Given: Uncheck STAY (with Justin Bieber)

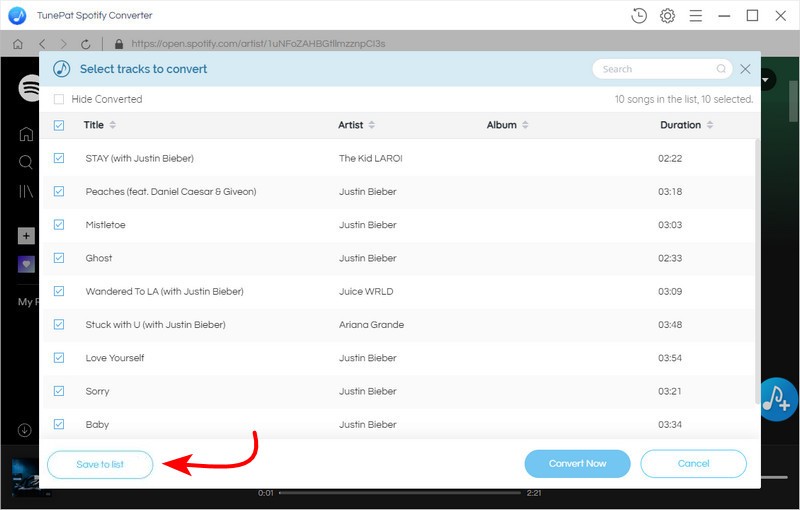Looking at the screenshot, I should pyautogui.click(x=59, y=158).
